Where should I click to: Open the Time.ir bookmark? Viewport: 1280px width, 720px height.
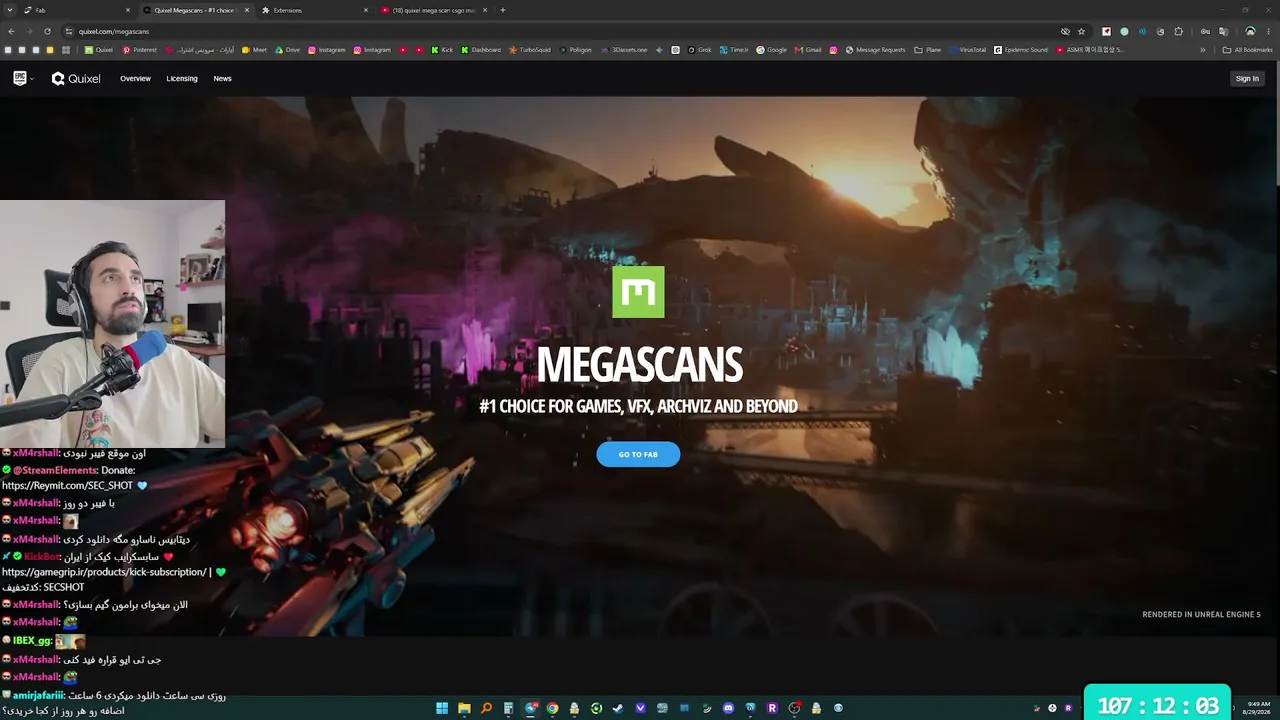734,50
